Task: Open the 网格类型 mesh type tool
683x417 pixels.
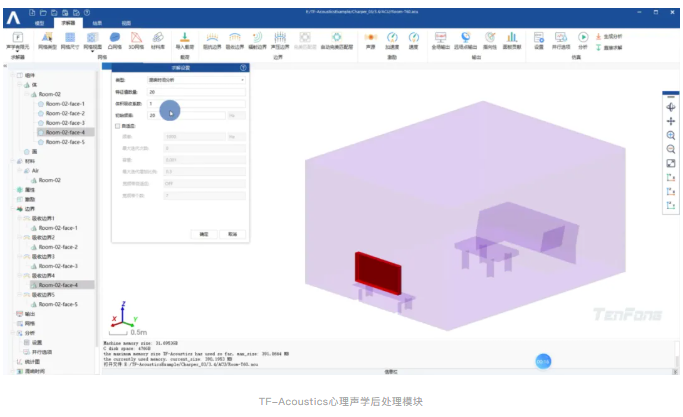Action: (47, 37)
